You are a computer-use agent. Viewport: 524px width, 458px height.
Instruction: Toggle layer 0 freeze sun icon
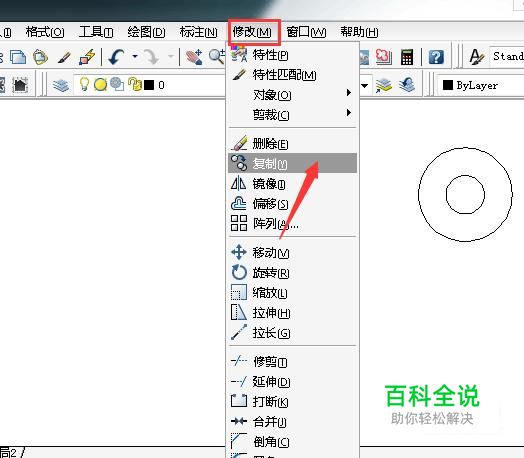click(x=100, y=85)
